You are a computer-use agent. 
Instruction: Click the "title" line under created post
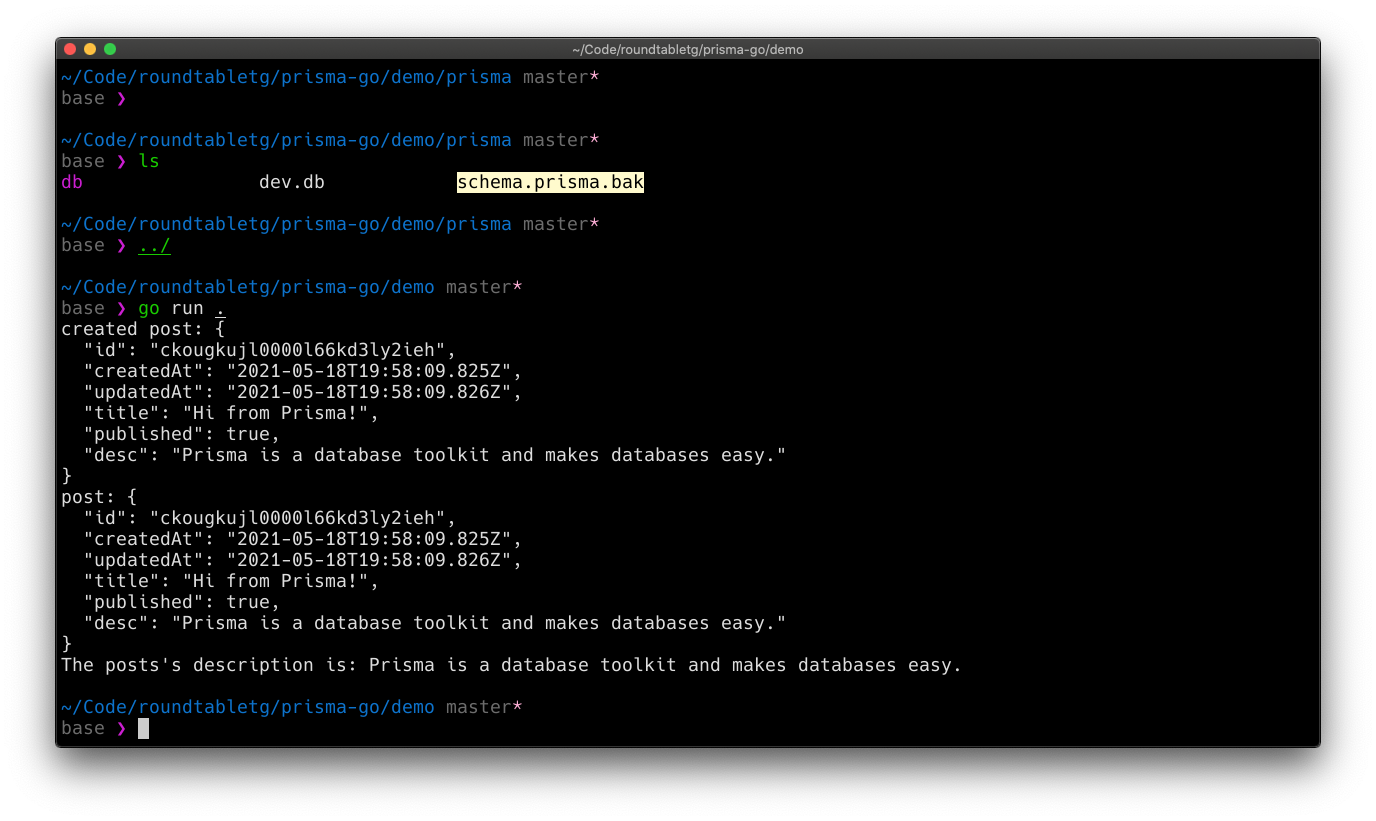point(232,413)
